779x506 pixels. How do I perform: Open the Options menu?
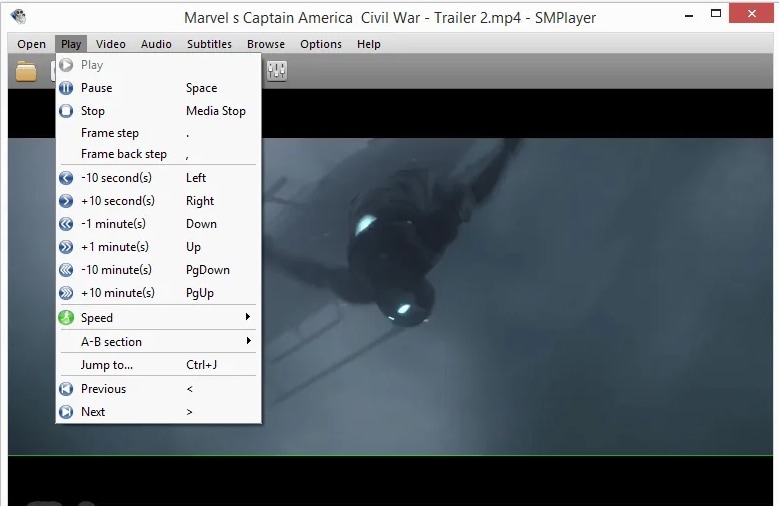(x=321, y=44)
